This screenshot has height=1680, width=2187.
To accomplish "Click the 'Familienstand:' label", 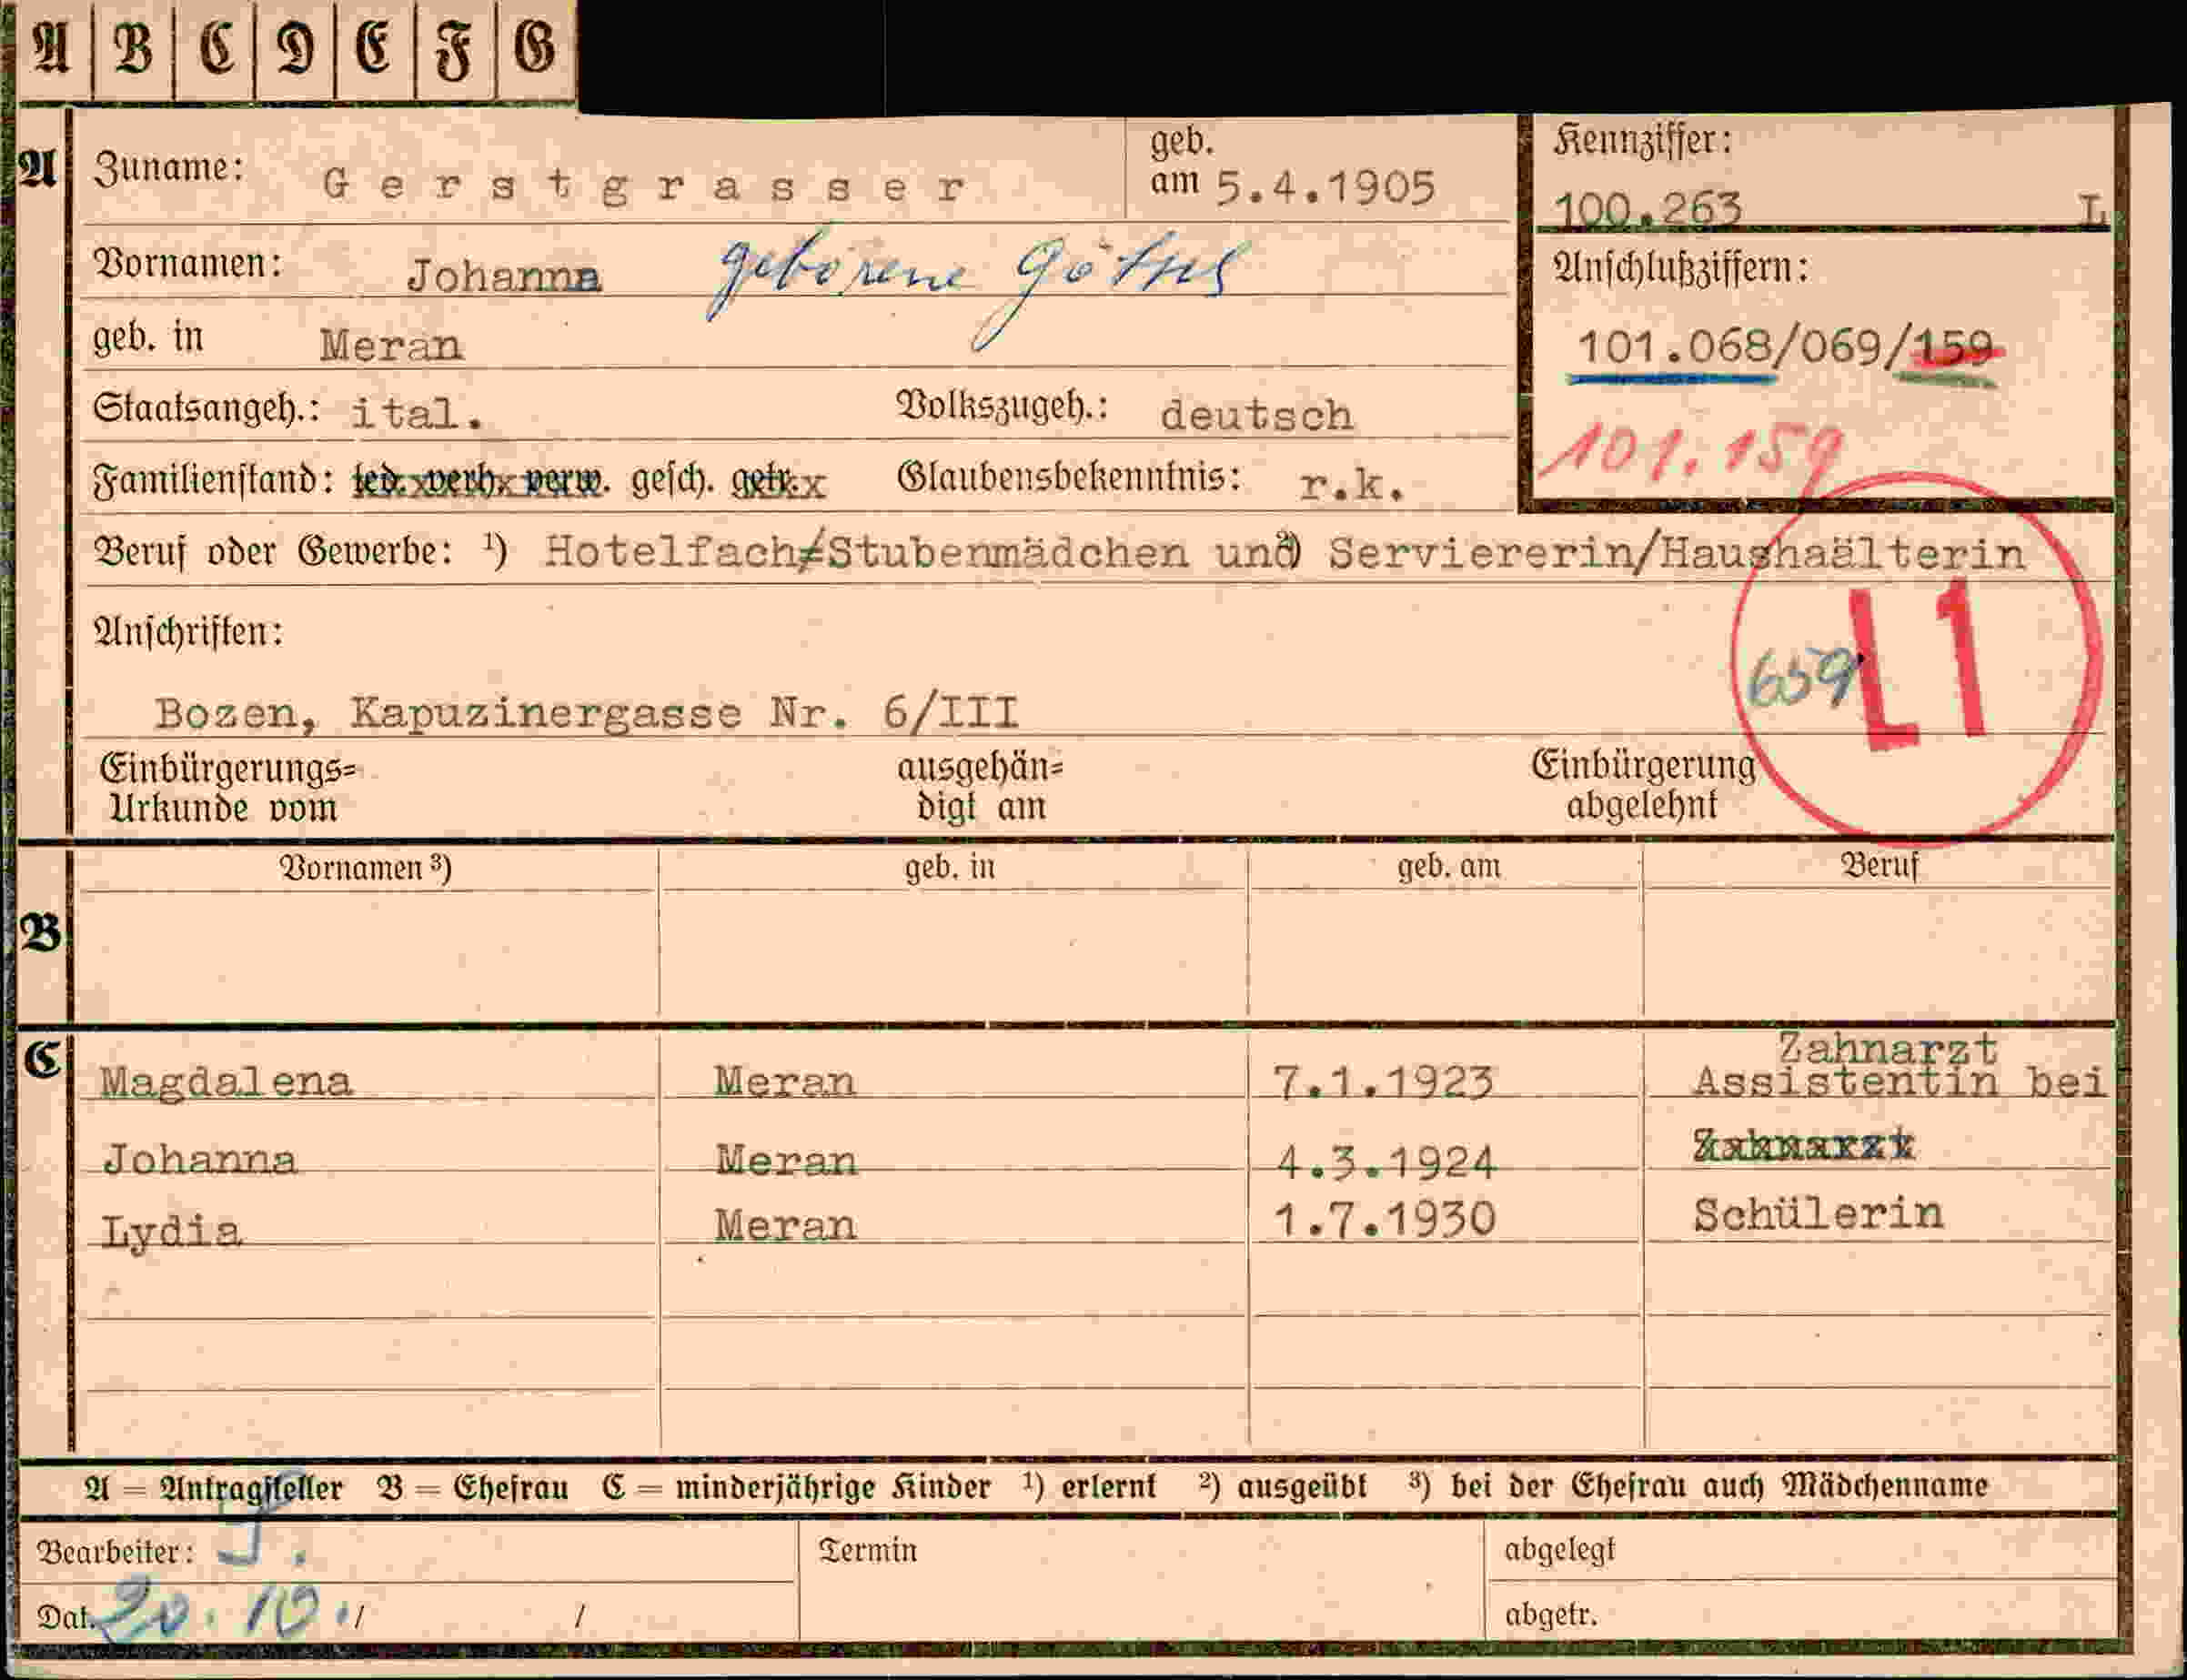I will pos(213,481).
